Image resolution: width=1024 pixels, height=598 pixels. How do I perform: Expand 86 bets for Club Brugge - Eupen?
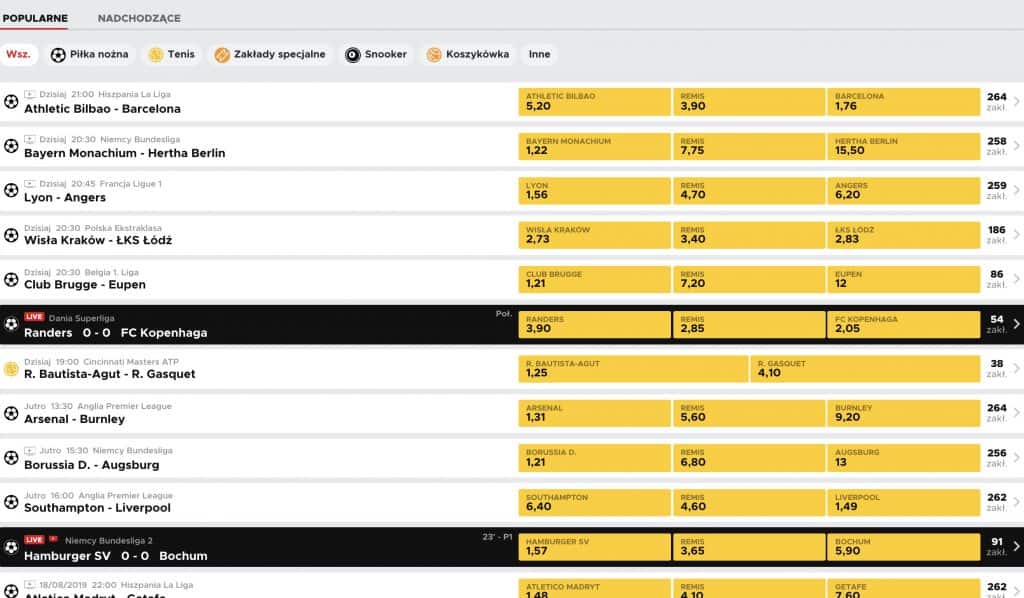click(1002, 279)
